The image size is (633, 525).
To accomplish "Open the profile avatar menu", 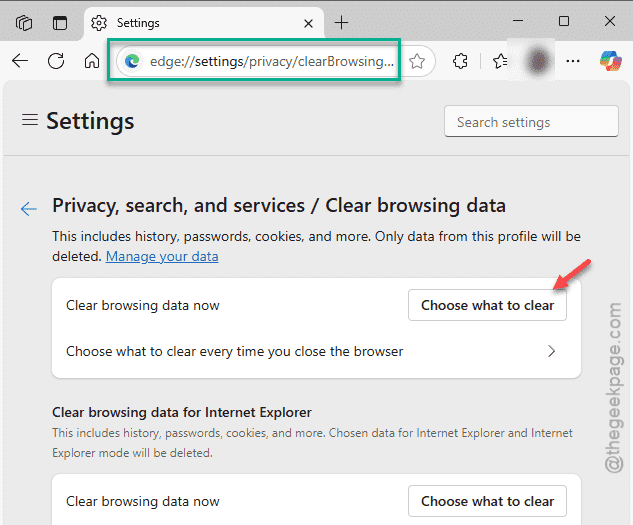I will (x=538, y=61).
